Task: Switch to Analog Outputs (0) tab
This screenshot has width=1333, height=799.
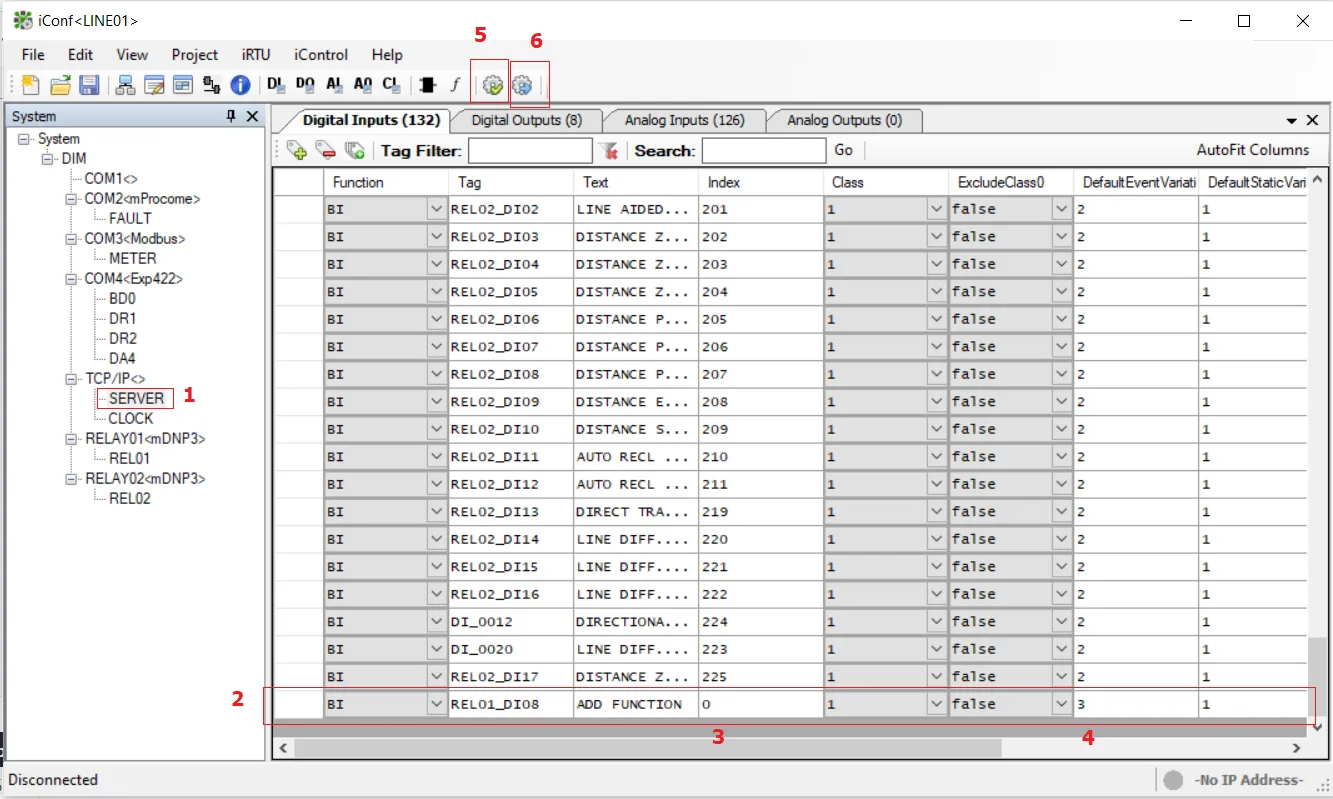Action: pos(845,120)
